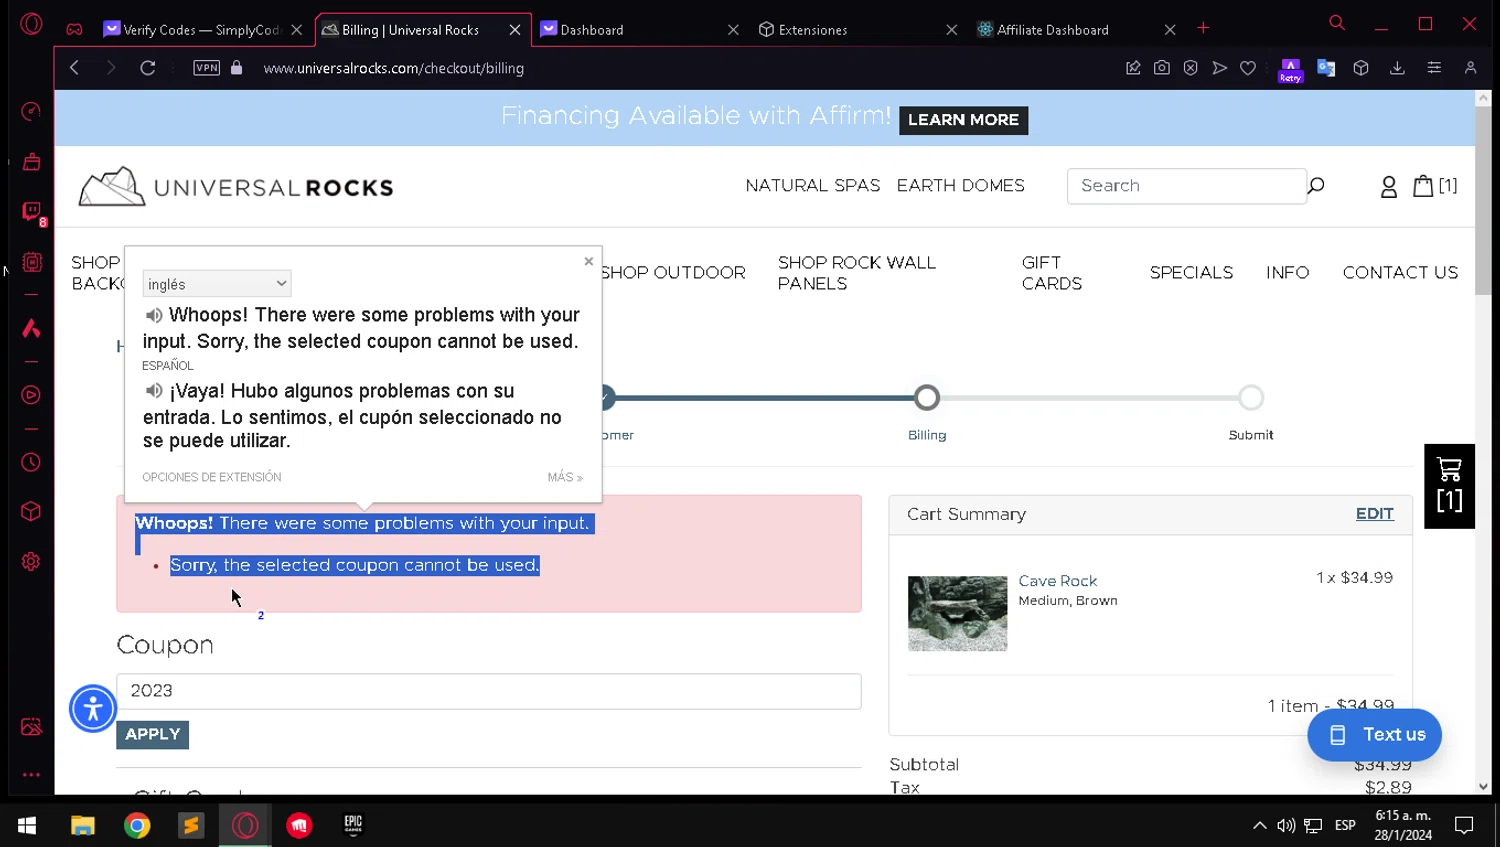The width and height of the screenshot is (1500, 847).
Task: Play audio for Spanish translation text
Action: click(154, 390)
